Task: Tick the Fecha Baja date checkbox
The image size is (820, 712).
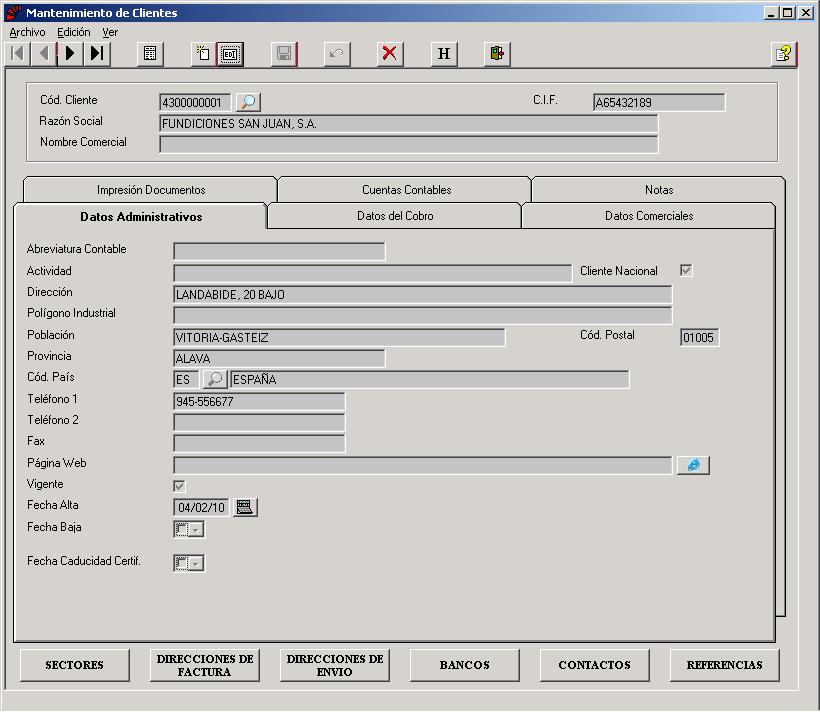Action: click(x=181, y=529)
